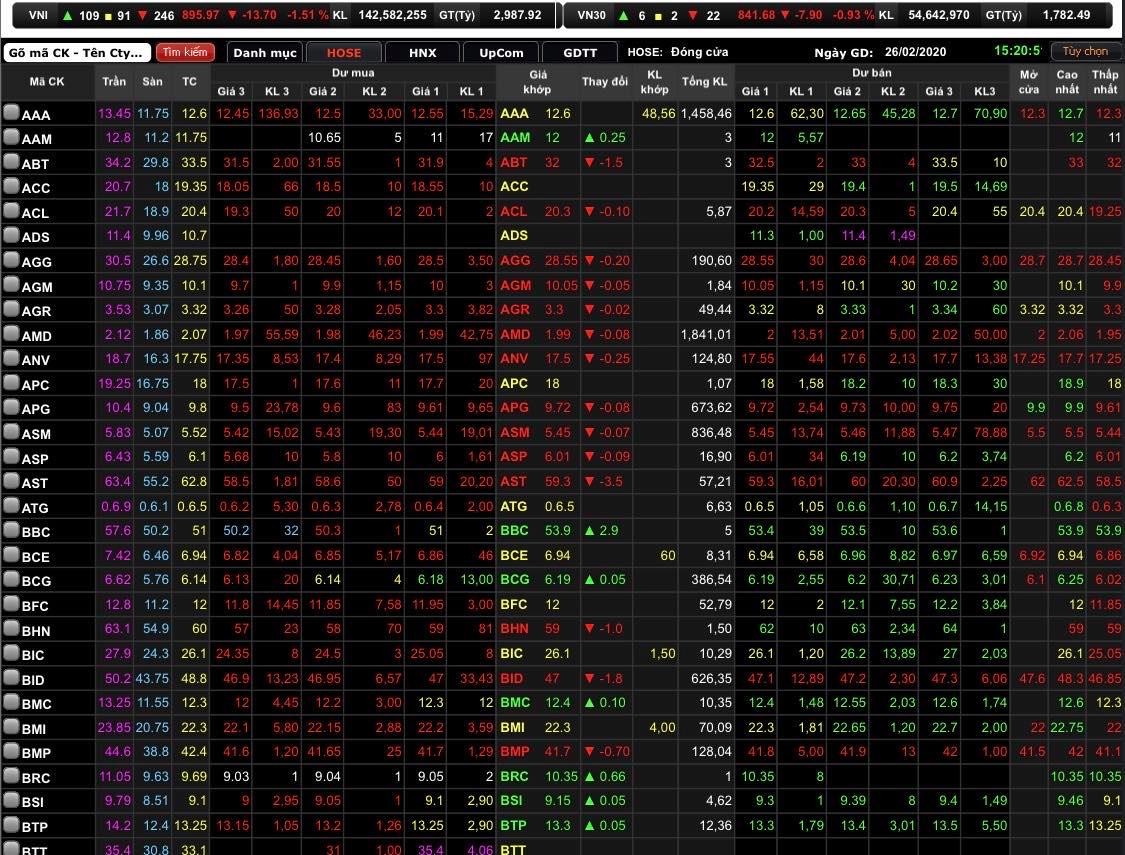Click the Thay đổi column header
Viewport: 1125px width, 855px height.
[x=605, y=81]
